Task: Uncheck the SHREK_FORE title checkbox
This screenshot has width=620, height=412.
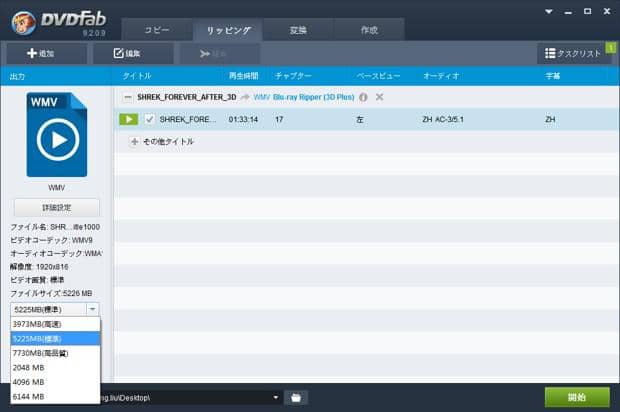Action: point(149,119)
